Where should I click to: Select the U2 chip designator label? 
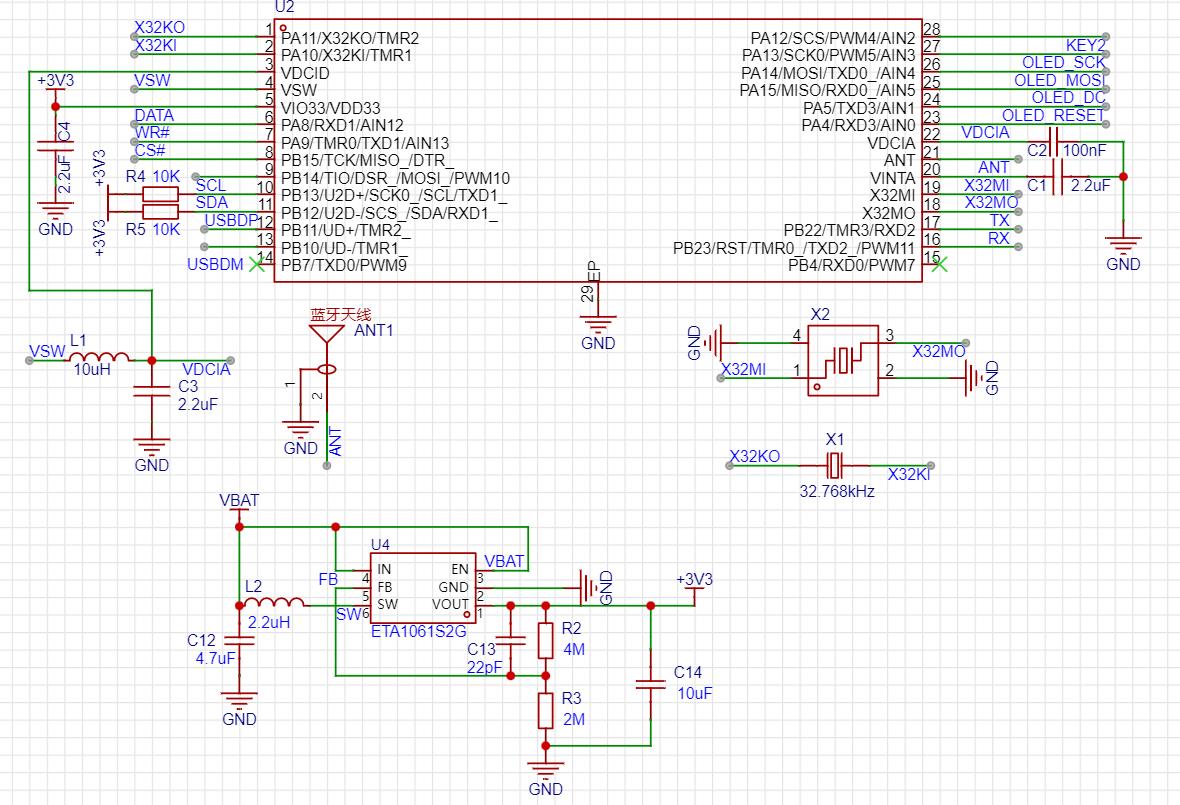pyautogui.click(x=284, y=6)
